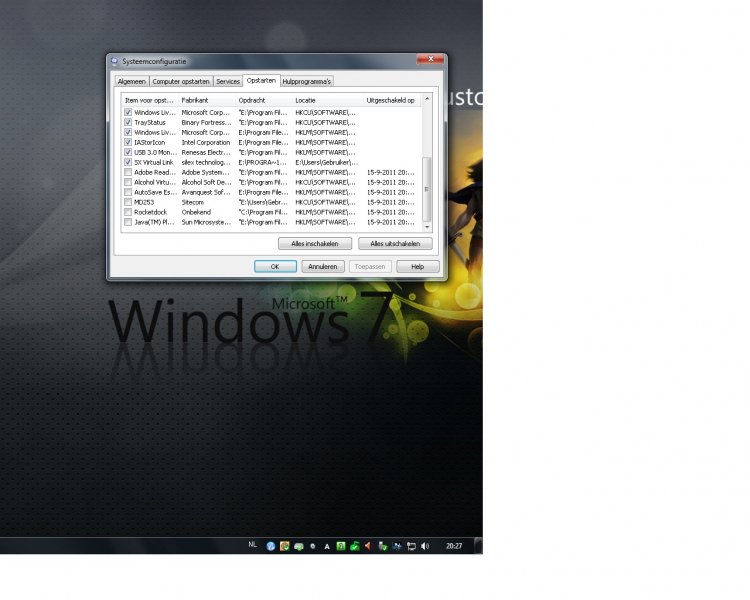Image resolution: width=750 pixels, height=600 pixels.
Task: Click the Onbekend manufacturer cell
Action: tap(196, 212)
